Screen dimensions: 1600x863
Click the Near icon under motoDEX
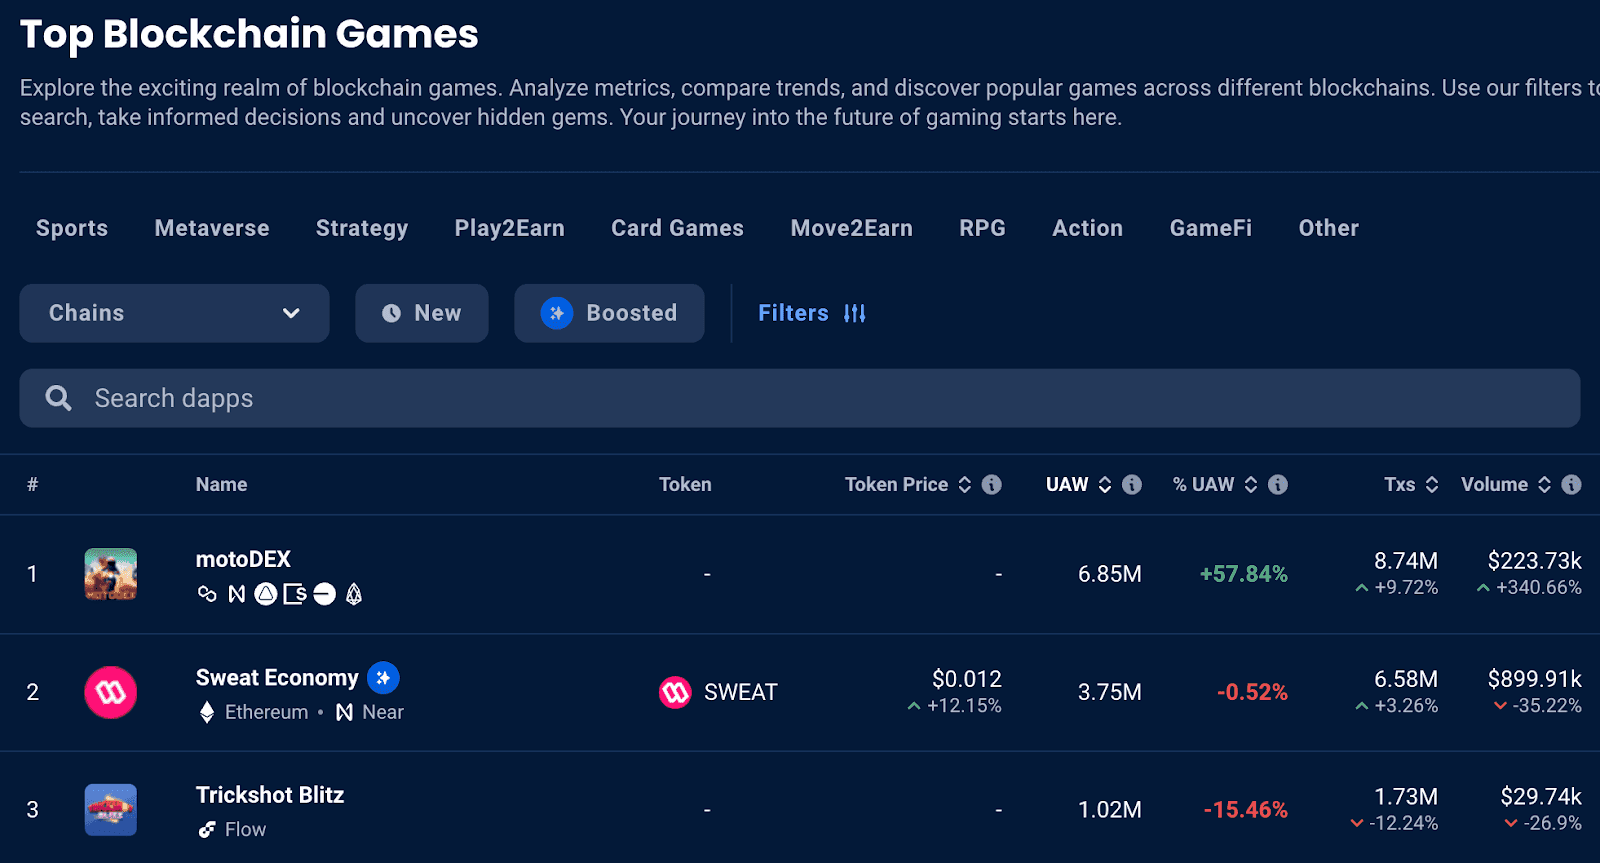pyautogui.click(x=237, y=594)
